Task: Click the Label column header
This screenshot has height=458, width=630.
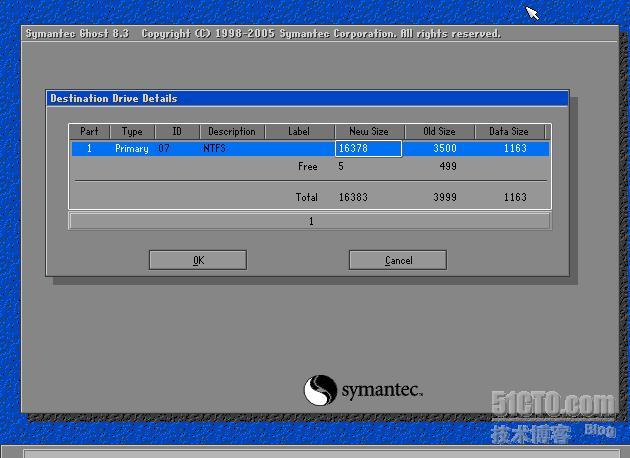Action: point(299,131)
